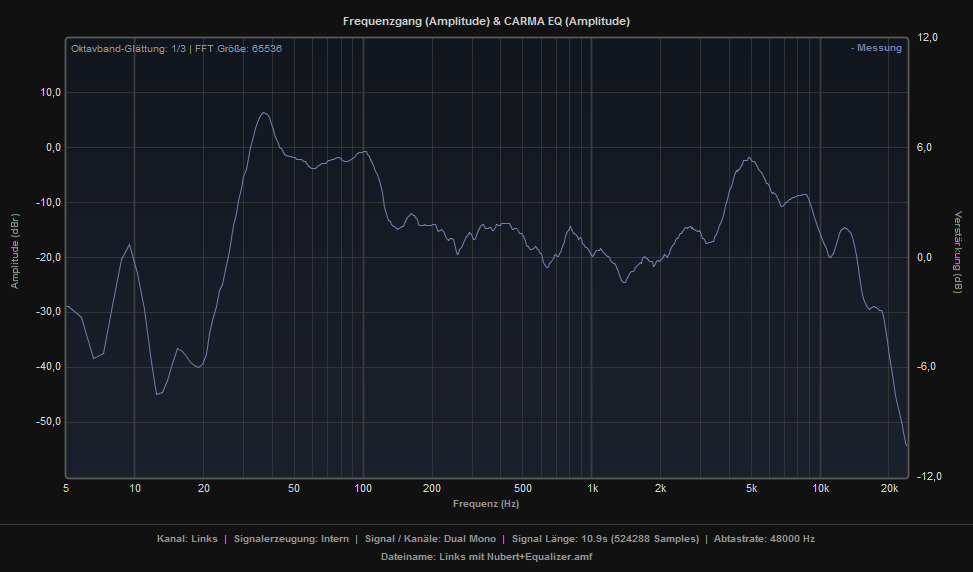Click 'Dateiname: Links mit Nubert+Equalizer.amf' text
This screenshot has width=973, height=572.
coord(486,557)
